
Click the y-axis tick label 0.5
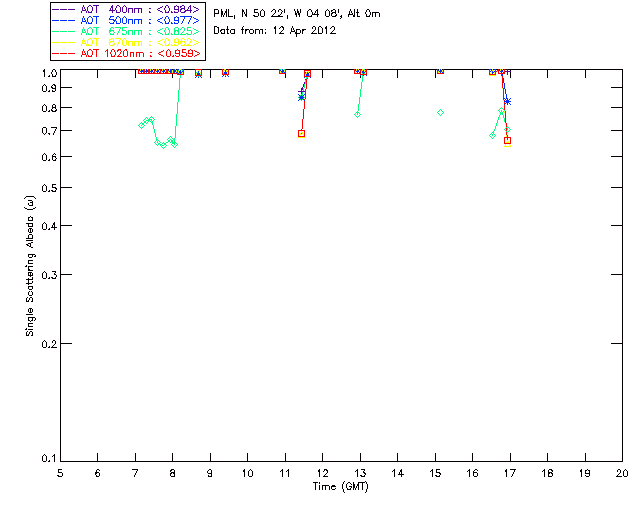click(49, 188)
